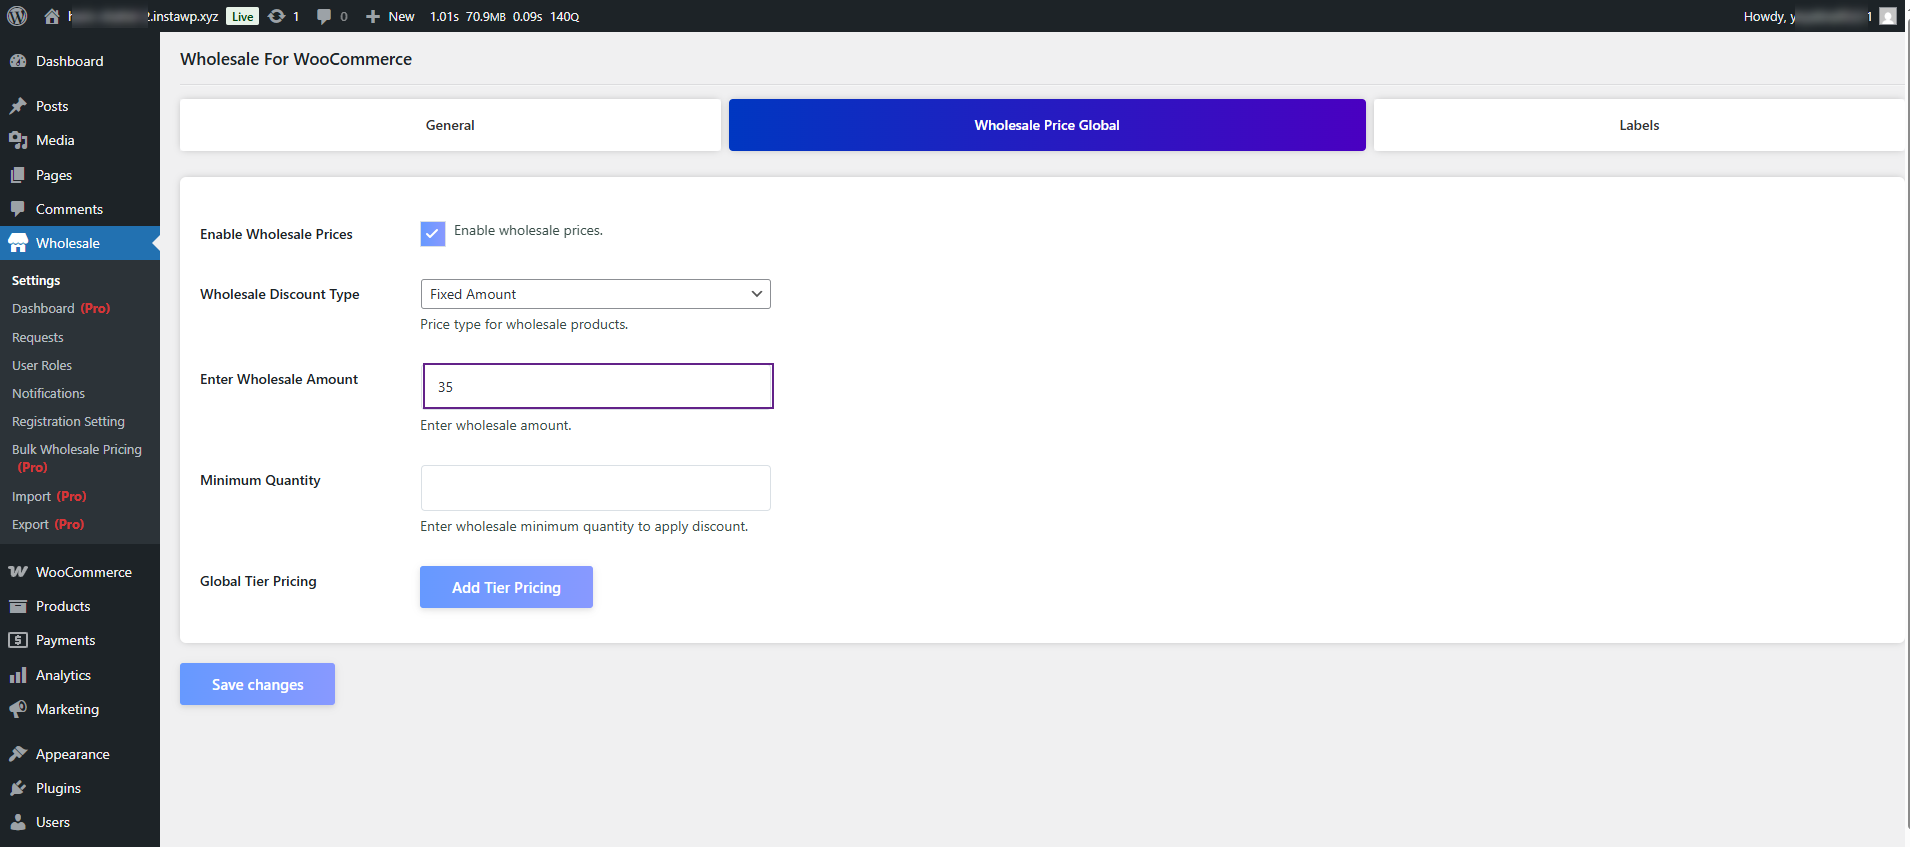Click the Appearance paintbrush icon
The height and width of the screenshot is (847, 1910).
tap(18, 754)
